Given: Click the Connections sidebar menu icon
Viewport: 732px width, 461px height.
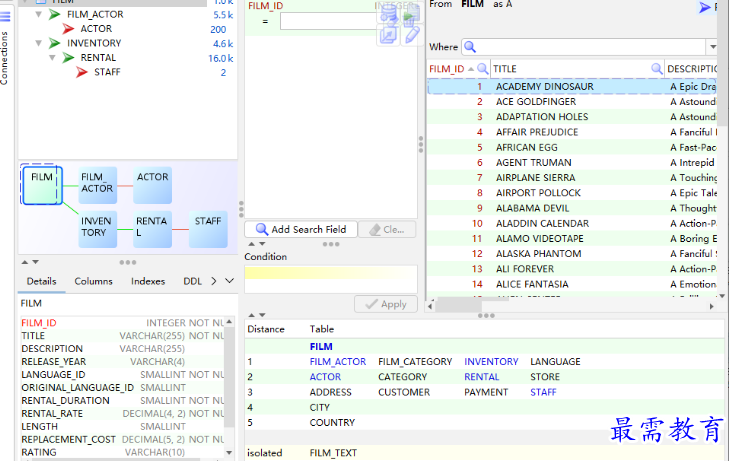Looking at the screenshot, I should tap(5, 17).
